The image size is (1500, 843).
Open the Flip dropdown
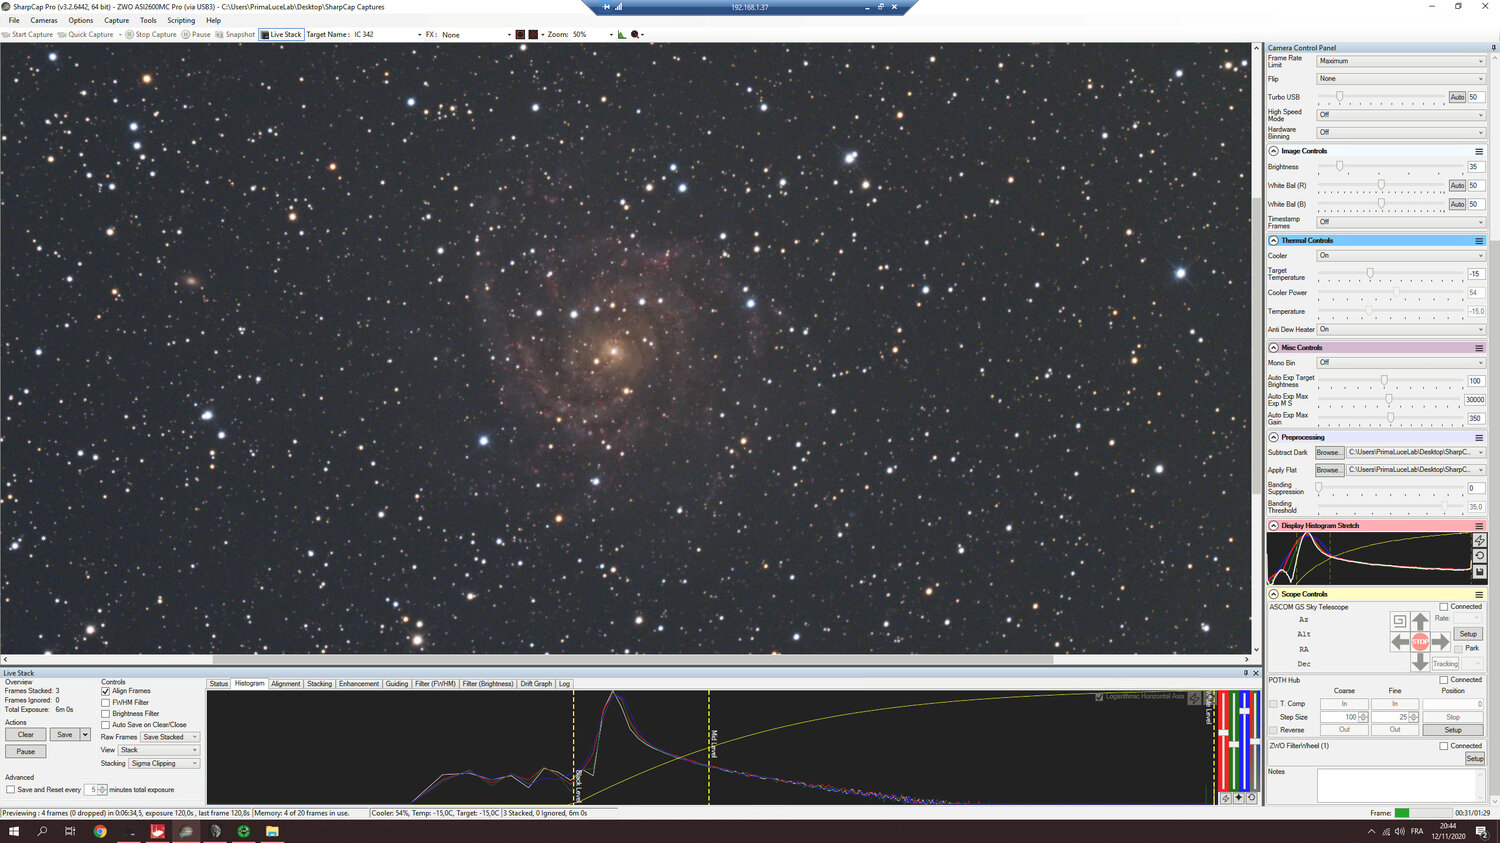1400,78
